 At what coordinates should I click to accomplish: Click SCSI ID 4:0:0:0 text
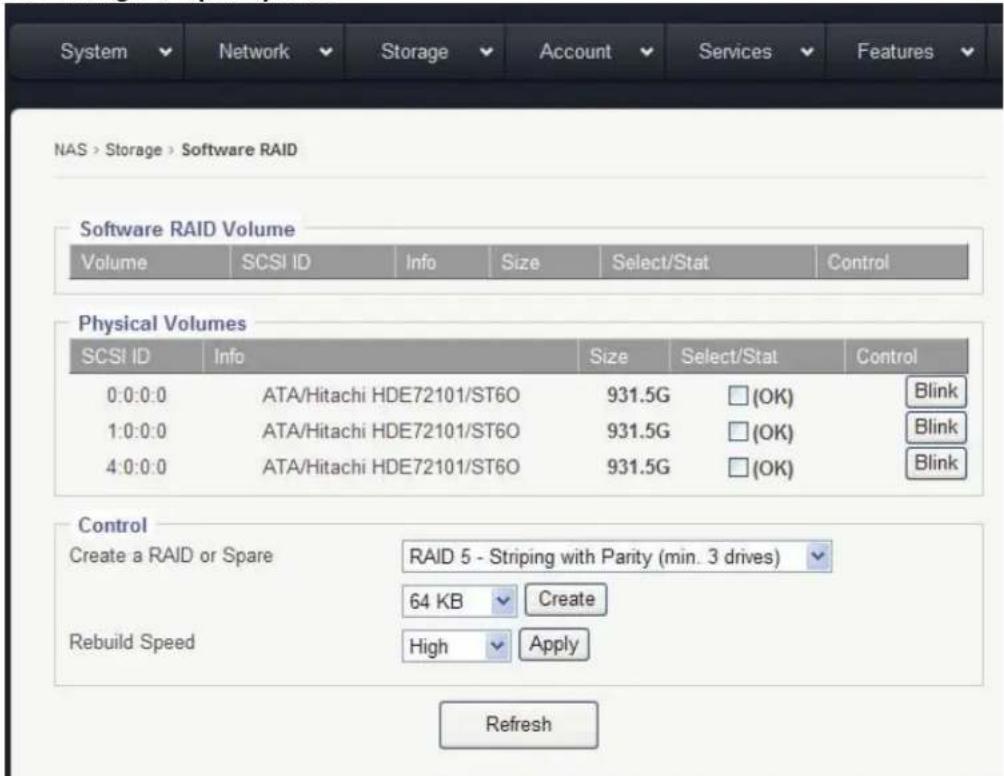click(x=136, y=467)
